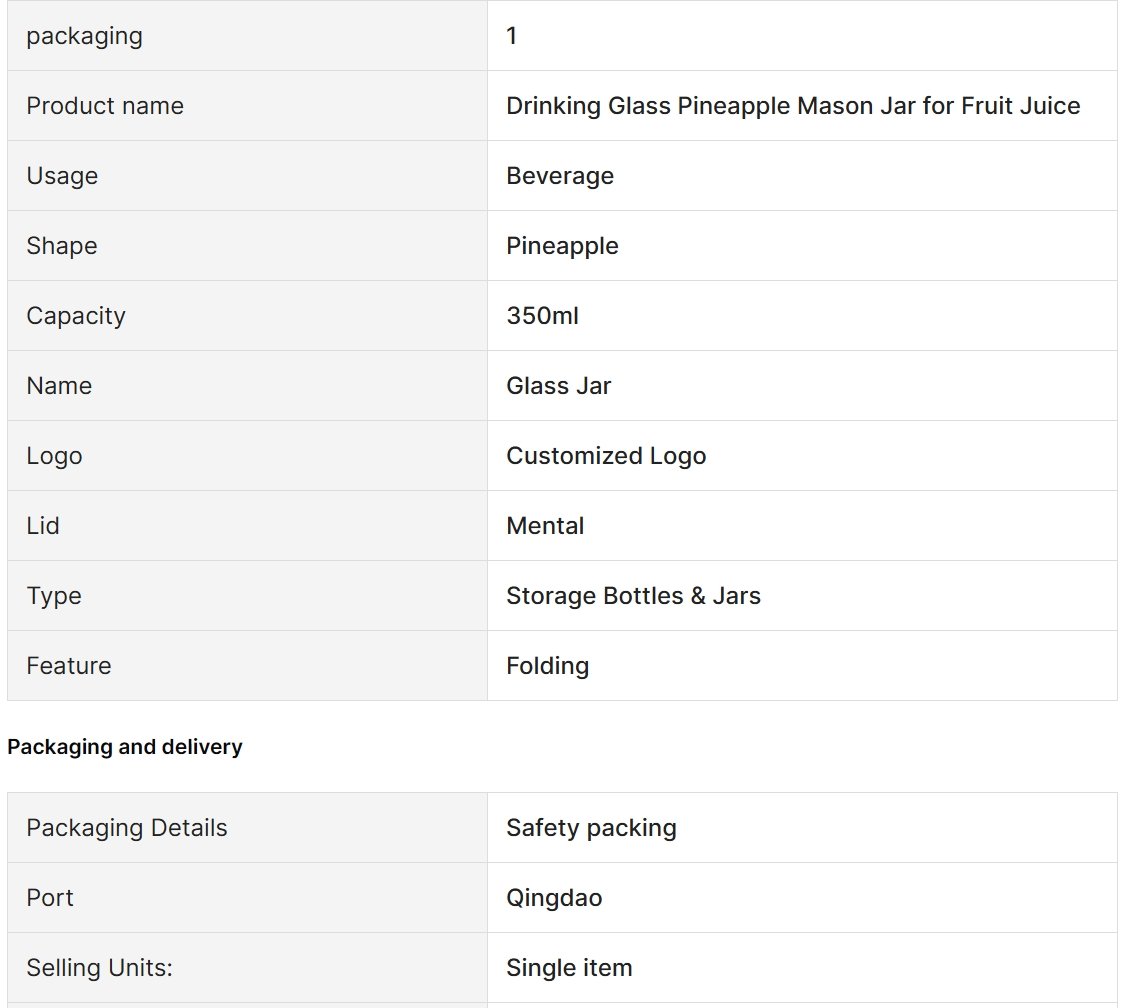1122x1008 pixels.
Task: Click the 'Packaging Details' label
Action: (127, 828)
